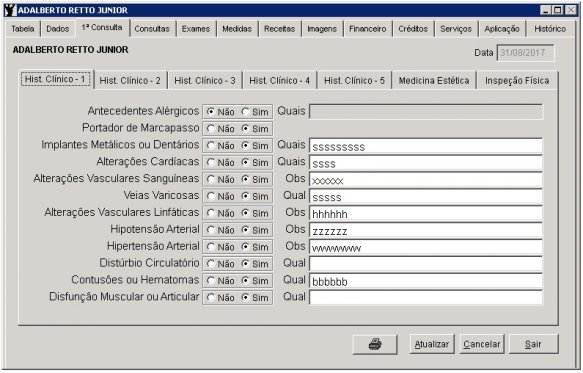Click the Cancelar button
The image size is (583, 373).
[481, 344]
